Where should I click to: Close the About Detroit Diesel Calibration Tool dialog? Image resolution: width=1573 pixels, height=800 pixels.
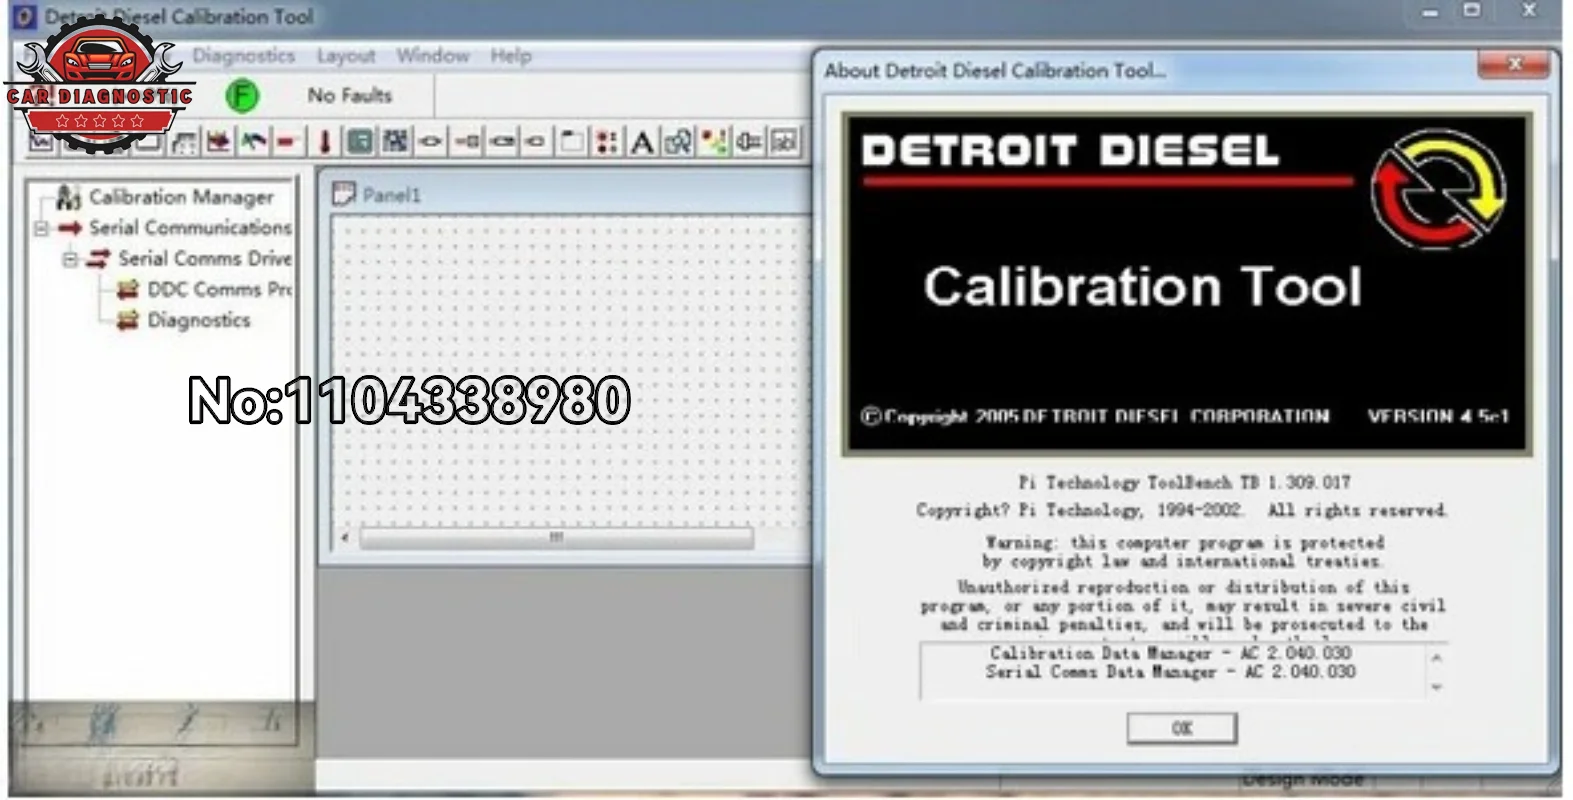pyautogui.click(x=1514, y=64)
